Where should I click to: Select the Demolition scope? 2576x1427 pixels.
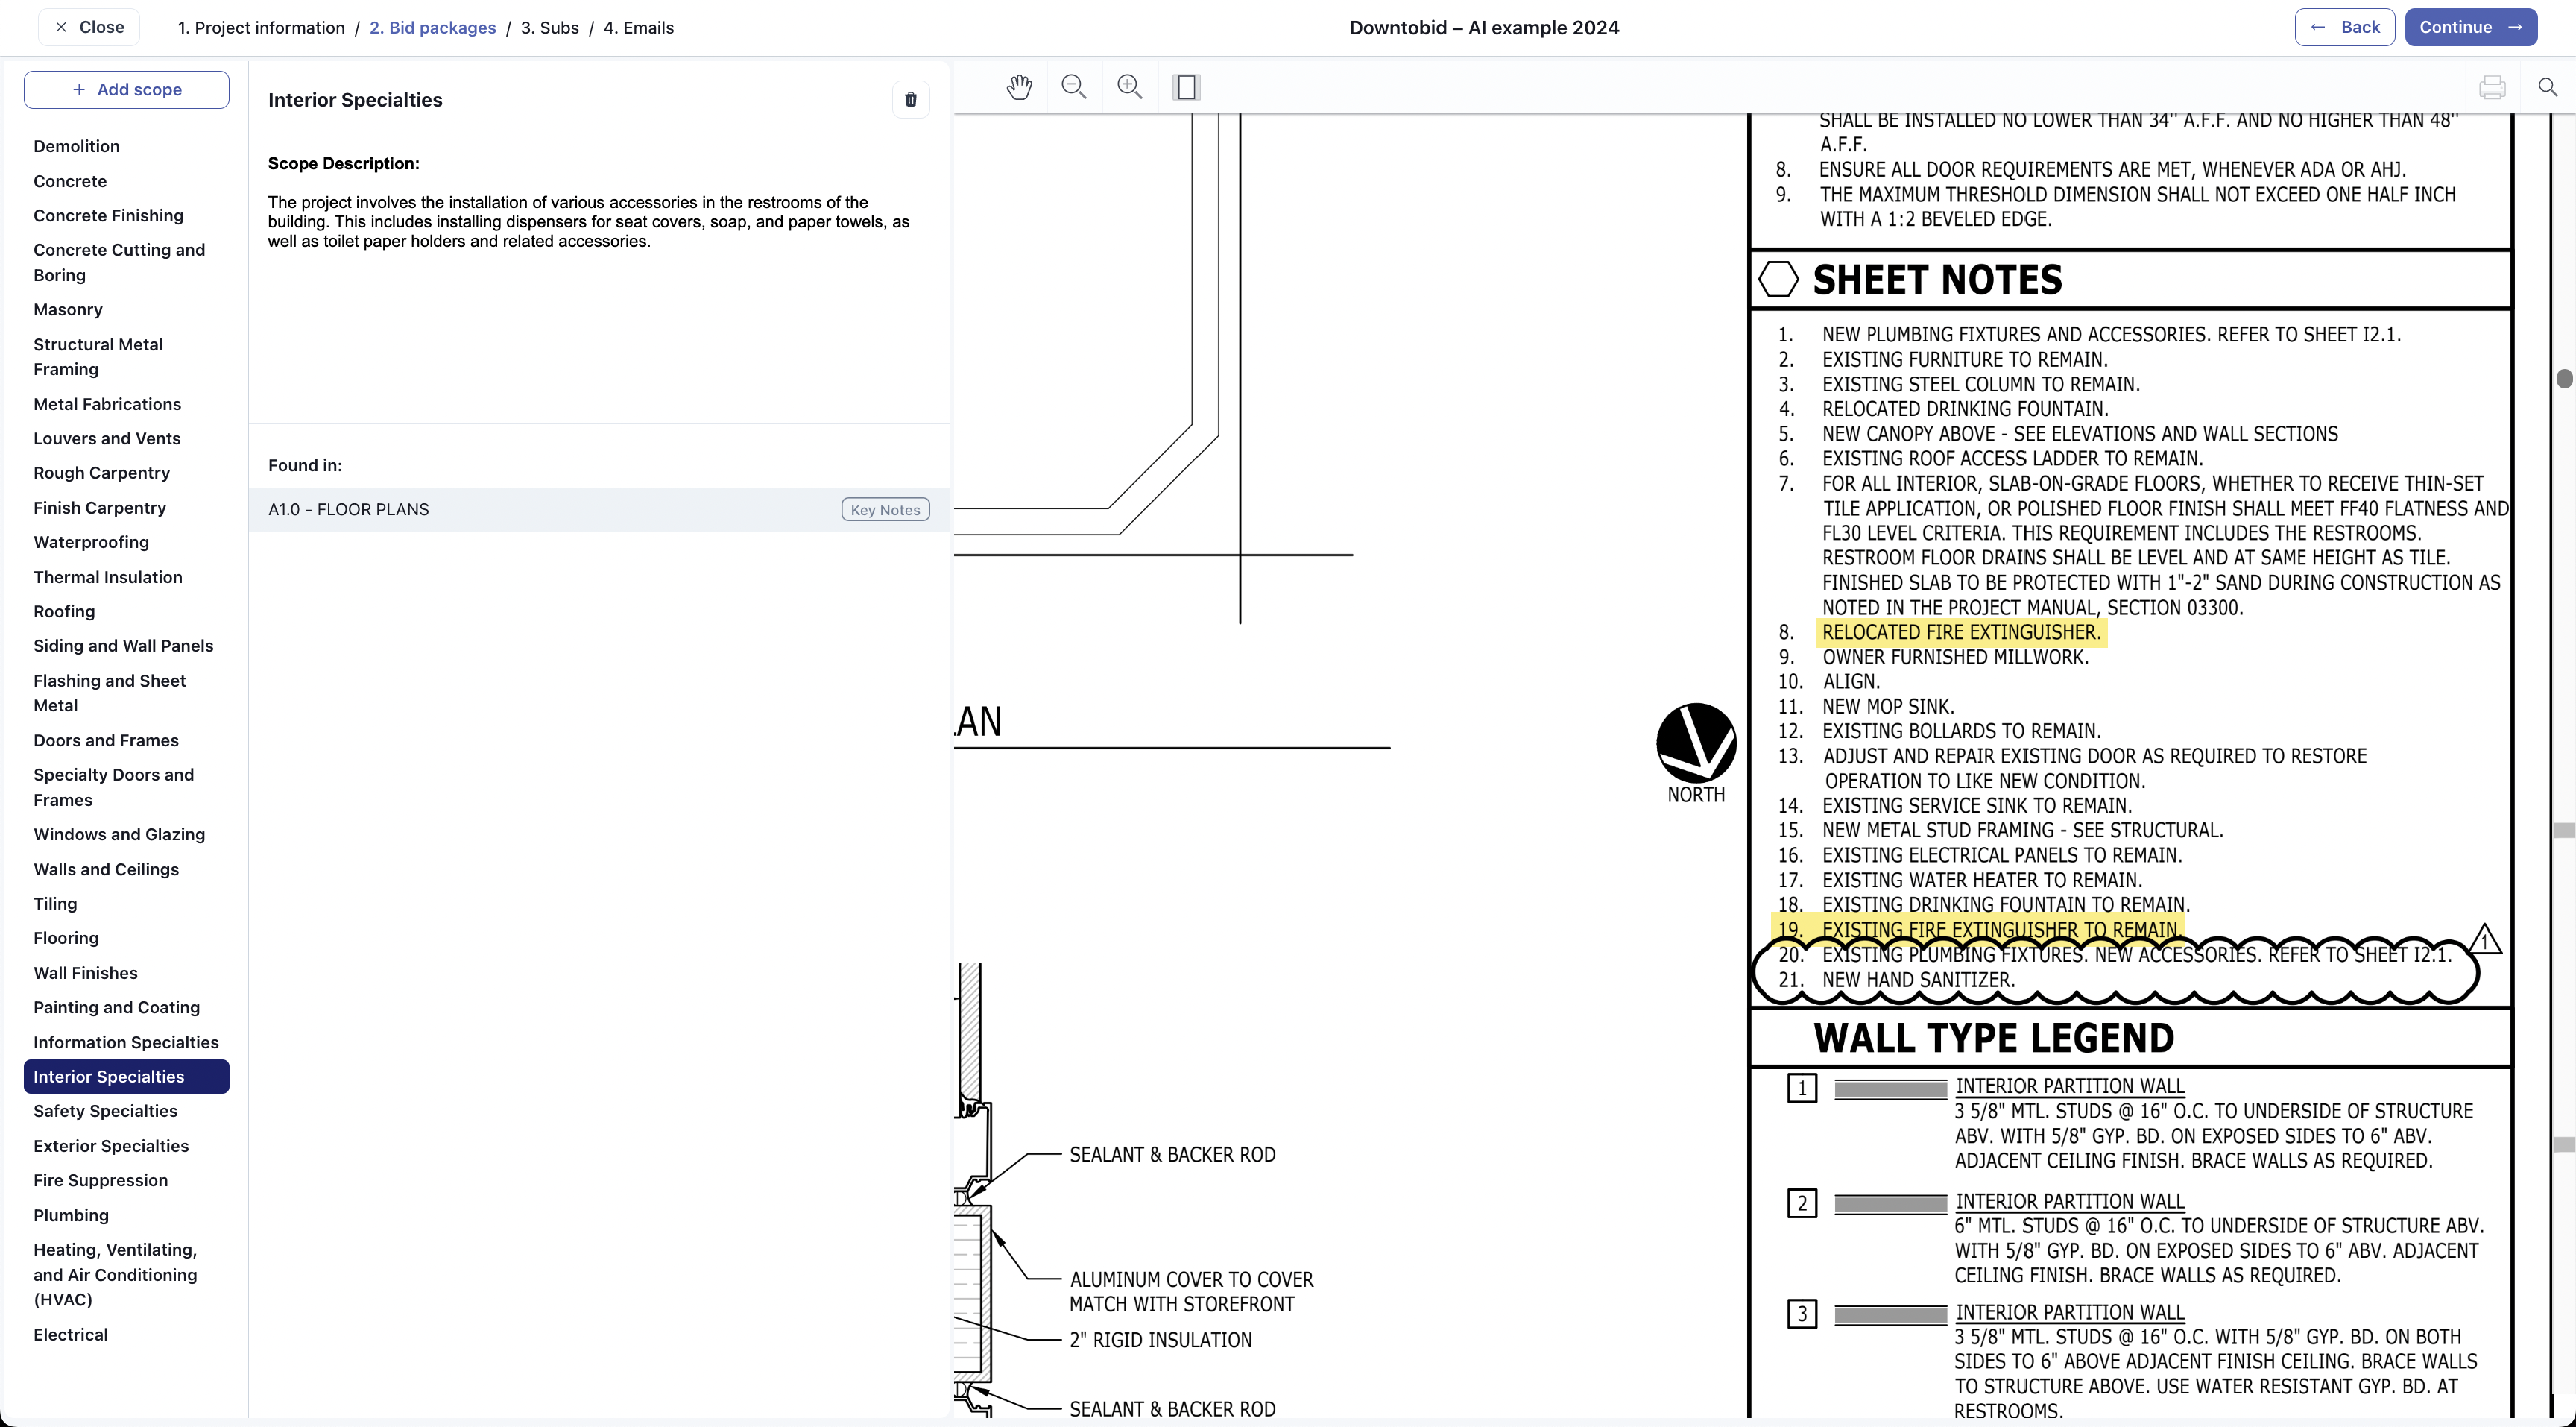click(x=76, y=146)
